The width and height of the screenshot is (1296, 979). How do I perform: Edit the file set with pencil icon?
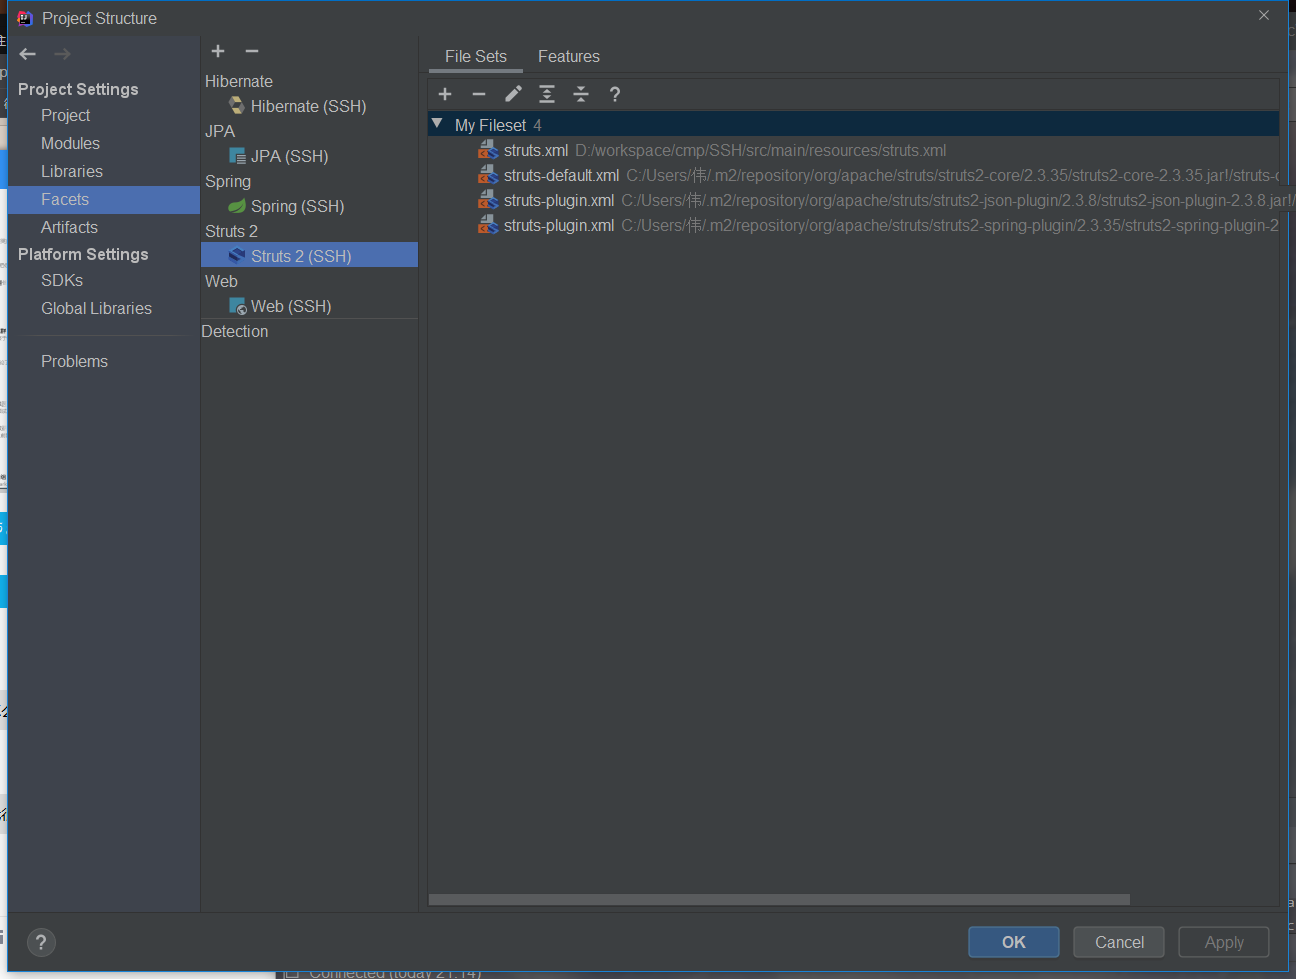513,94
